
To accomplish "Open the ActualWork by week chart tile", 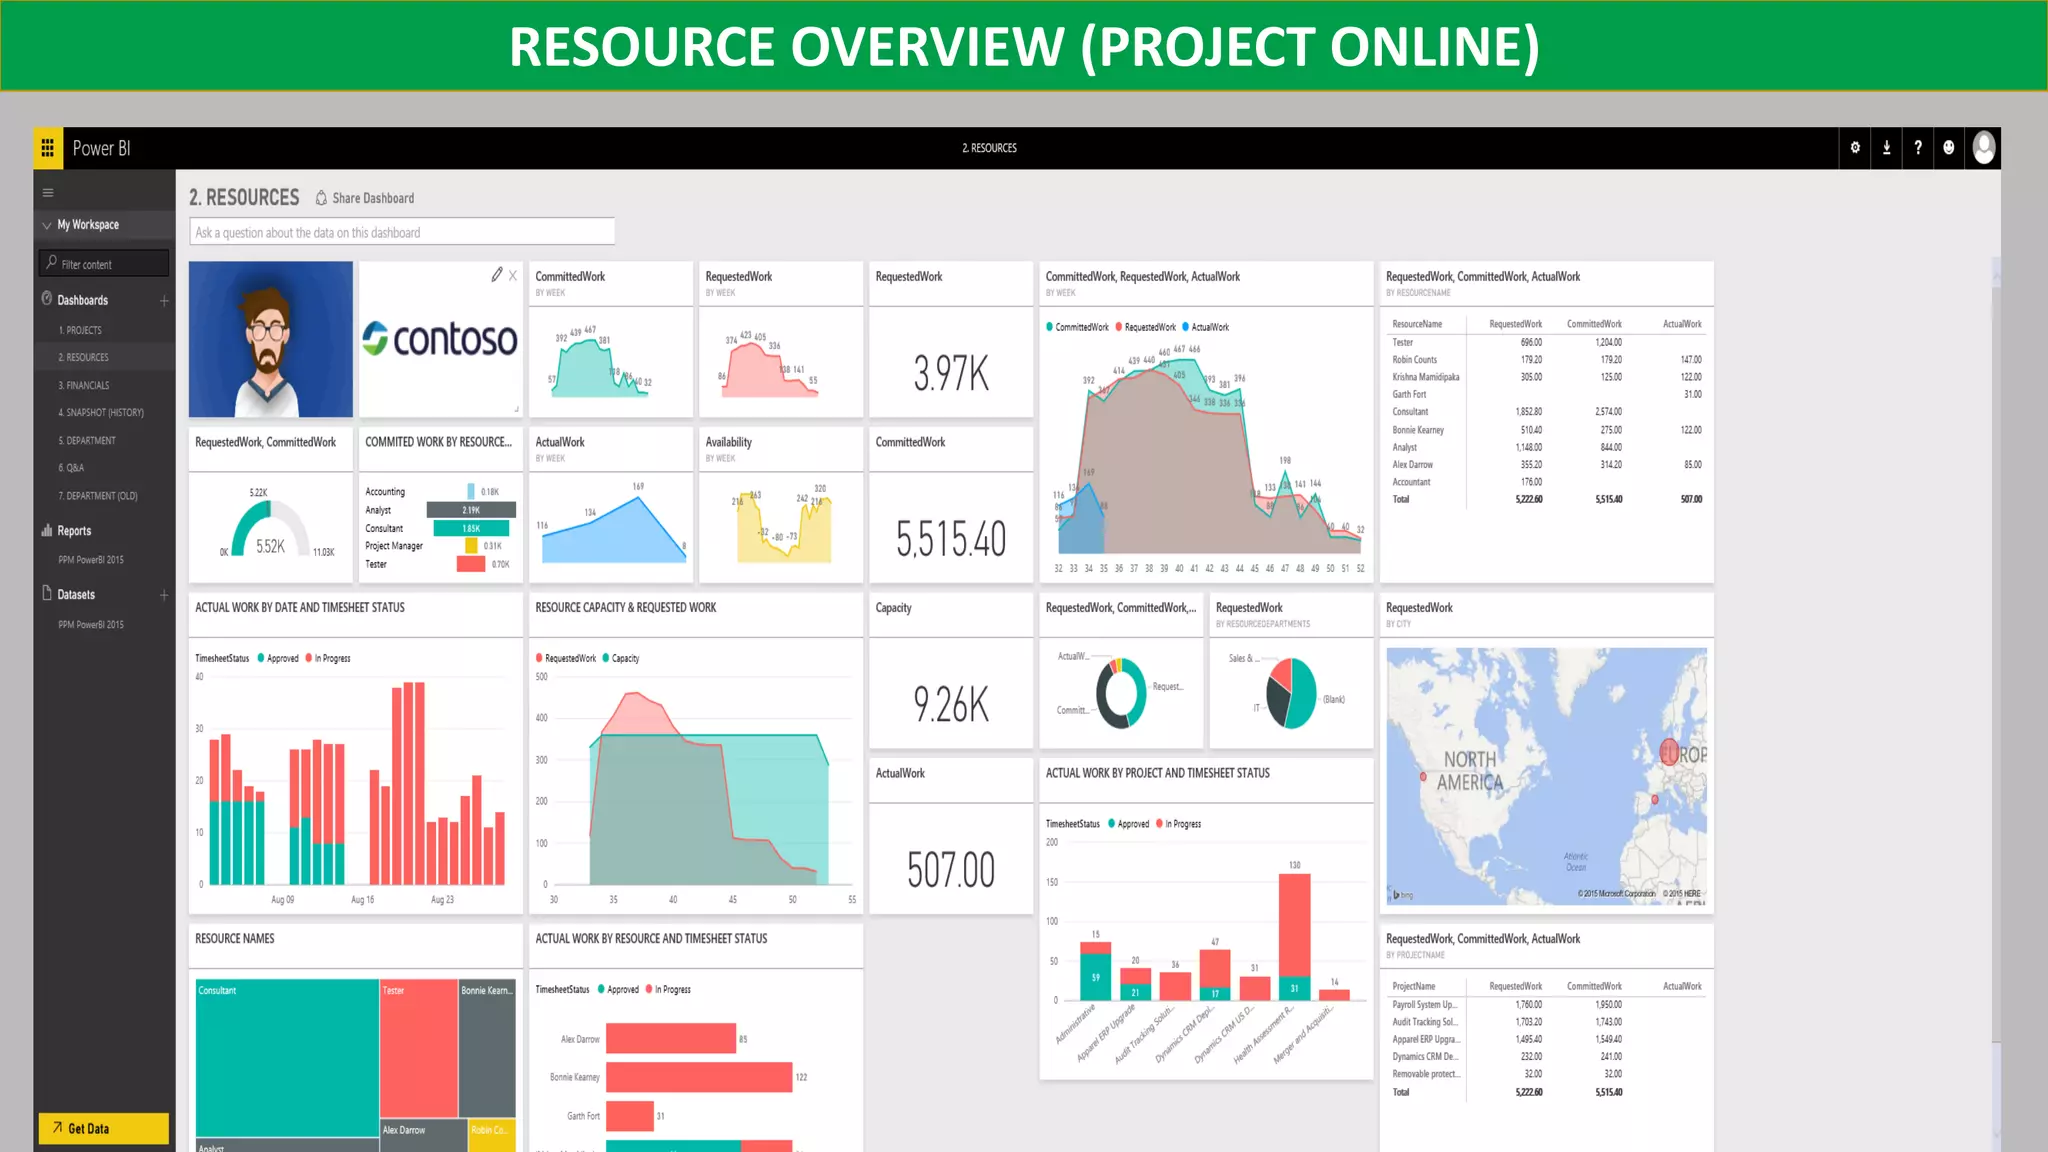I will click(611, 505).
